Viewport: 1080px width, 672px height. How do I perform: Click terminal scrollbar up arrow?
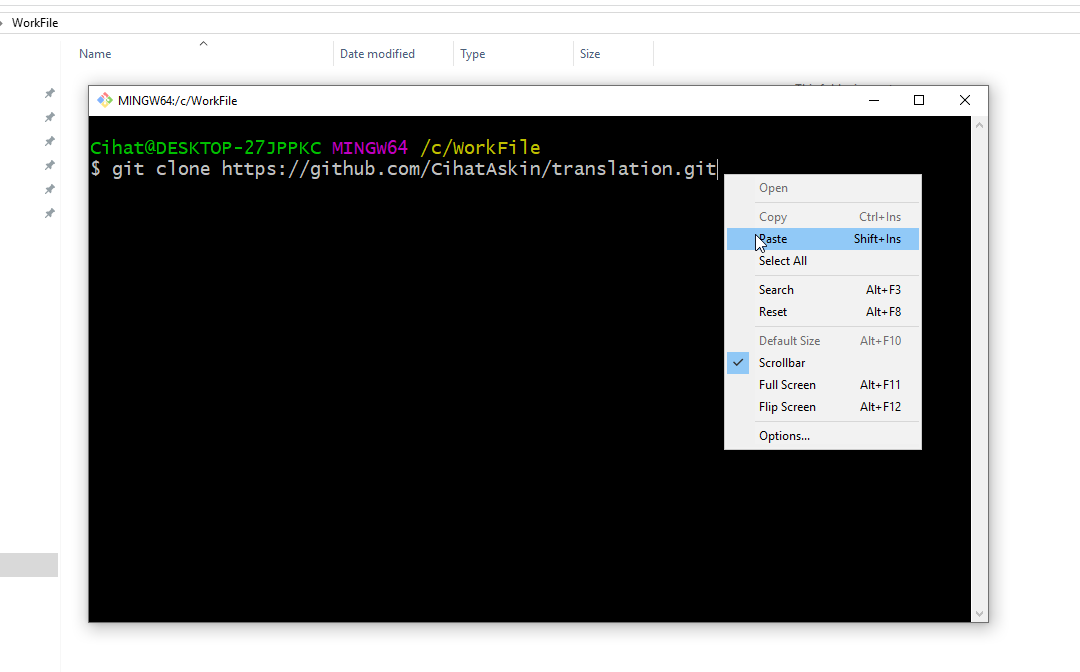pyautogui.click(x=979, y=125)
